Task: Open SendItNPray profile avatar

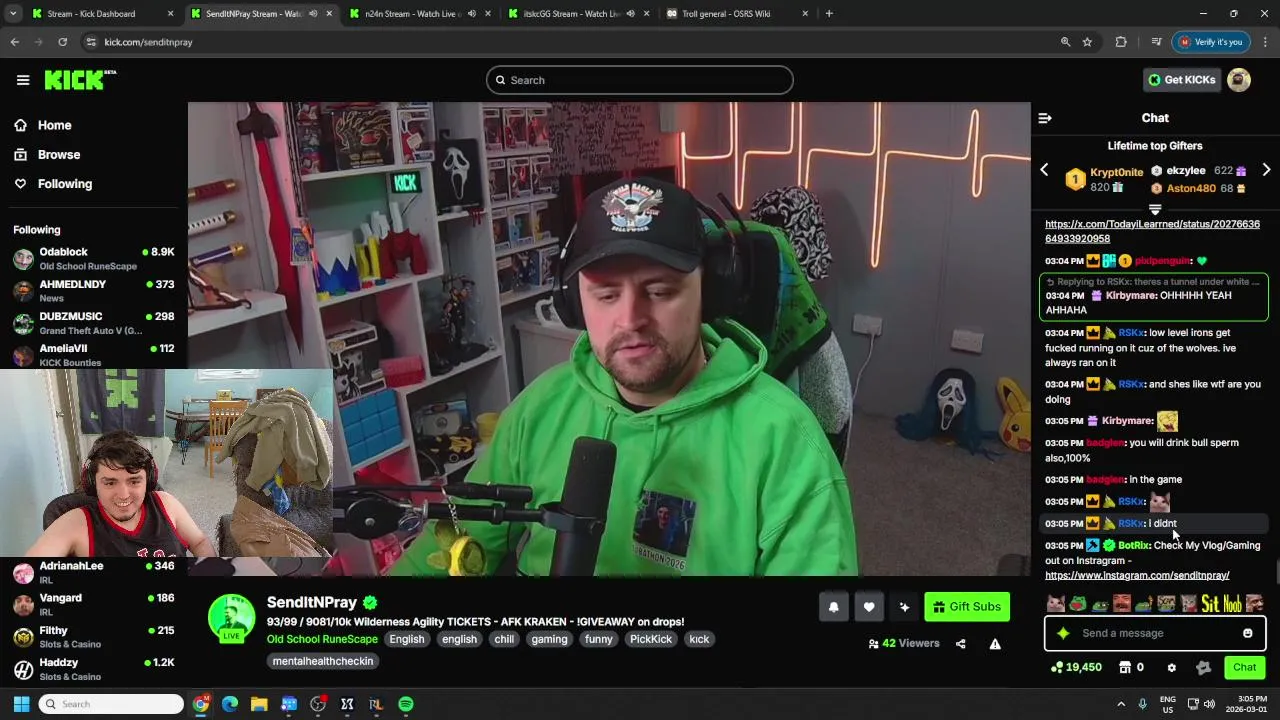Action: coord(231,617)
